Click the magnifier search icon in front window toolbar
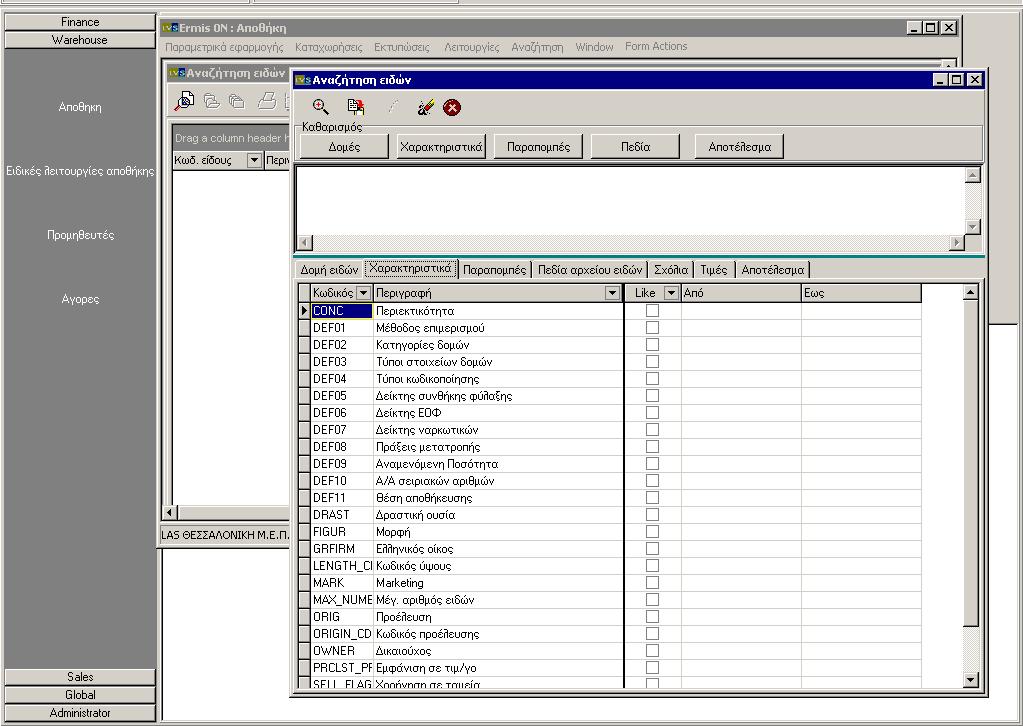This screenshot has height=726, width=1023. (320, 107)
